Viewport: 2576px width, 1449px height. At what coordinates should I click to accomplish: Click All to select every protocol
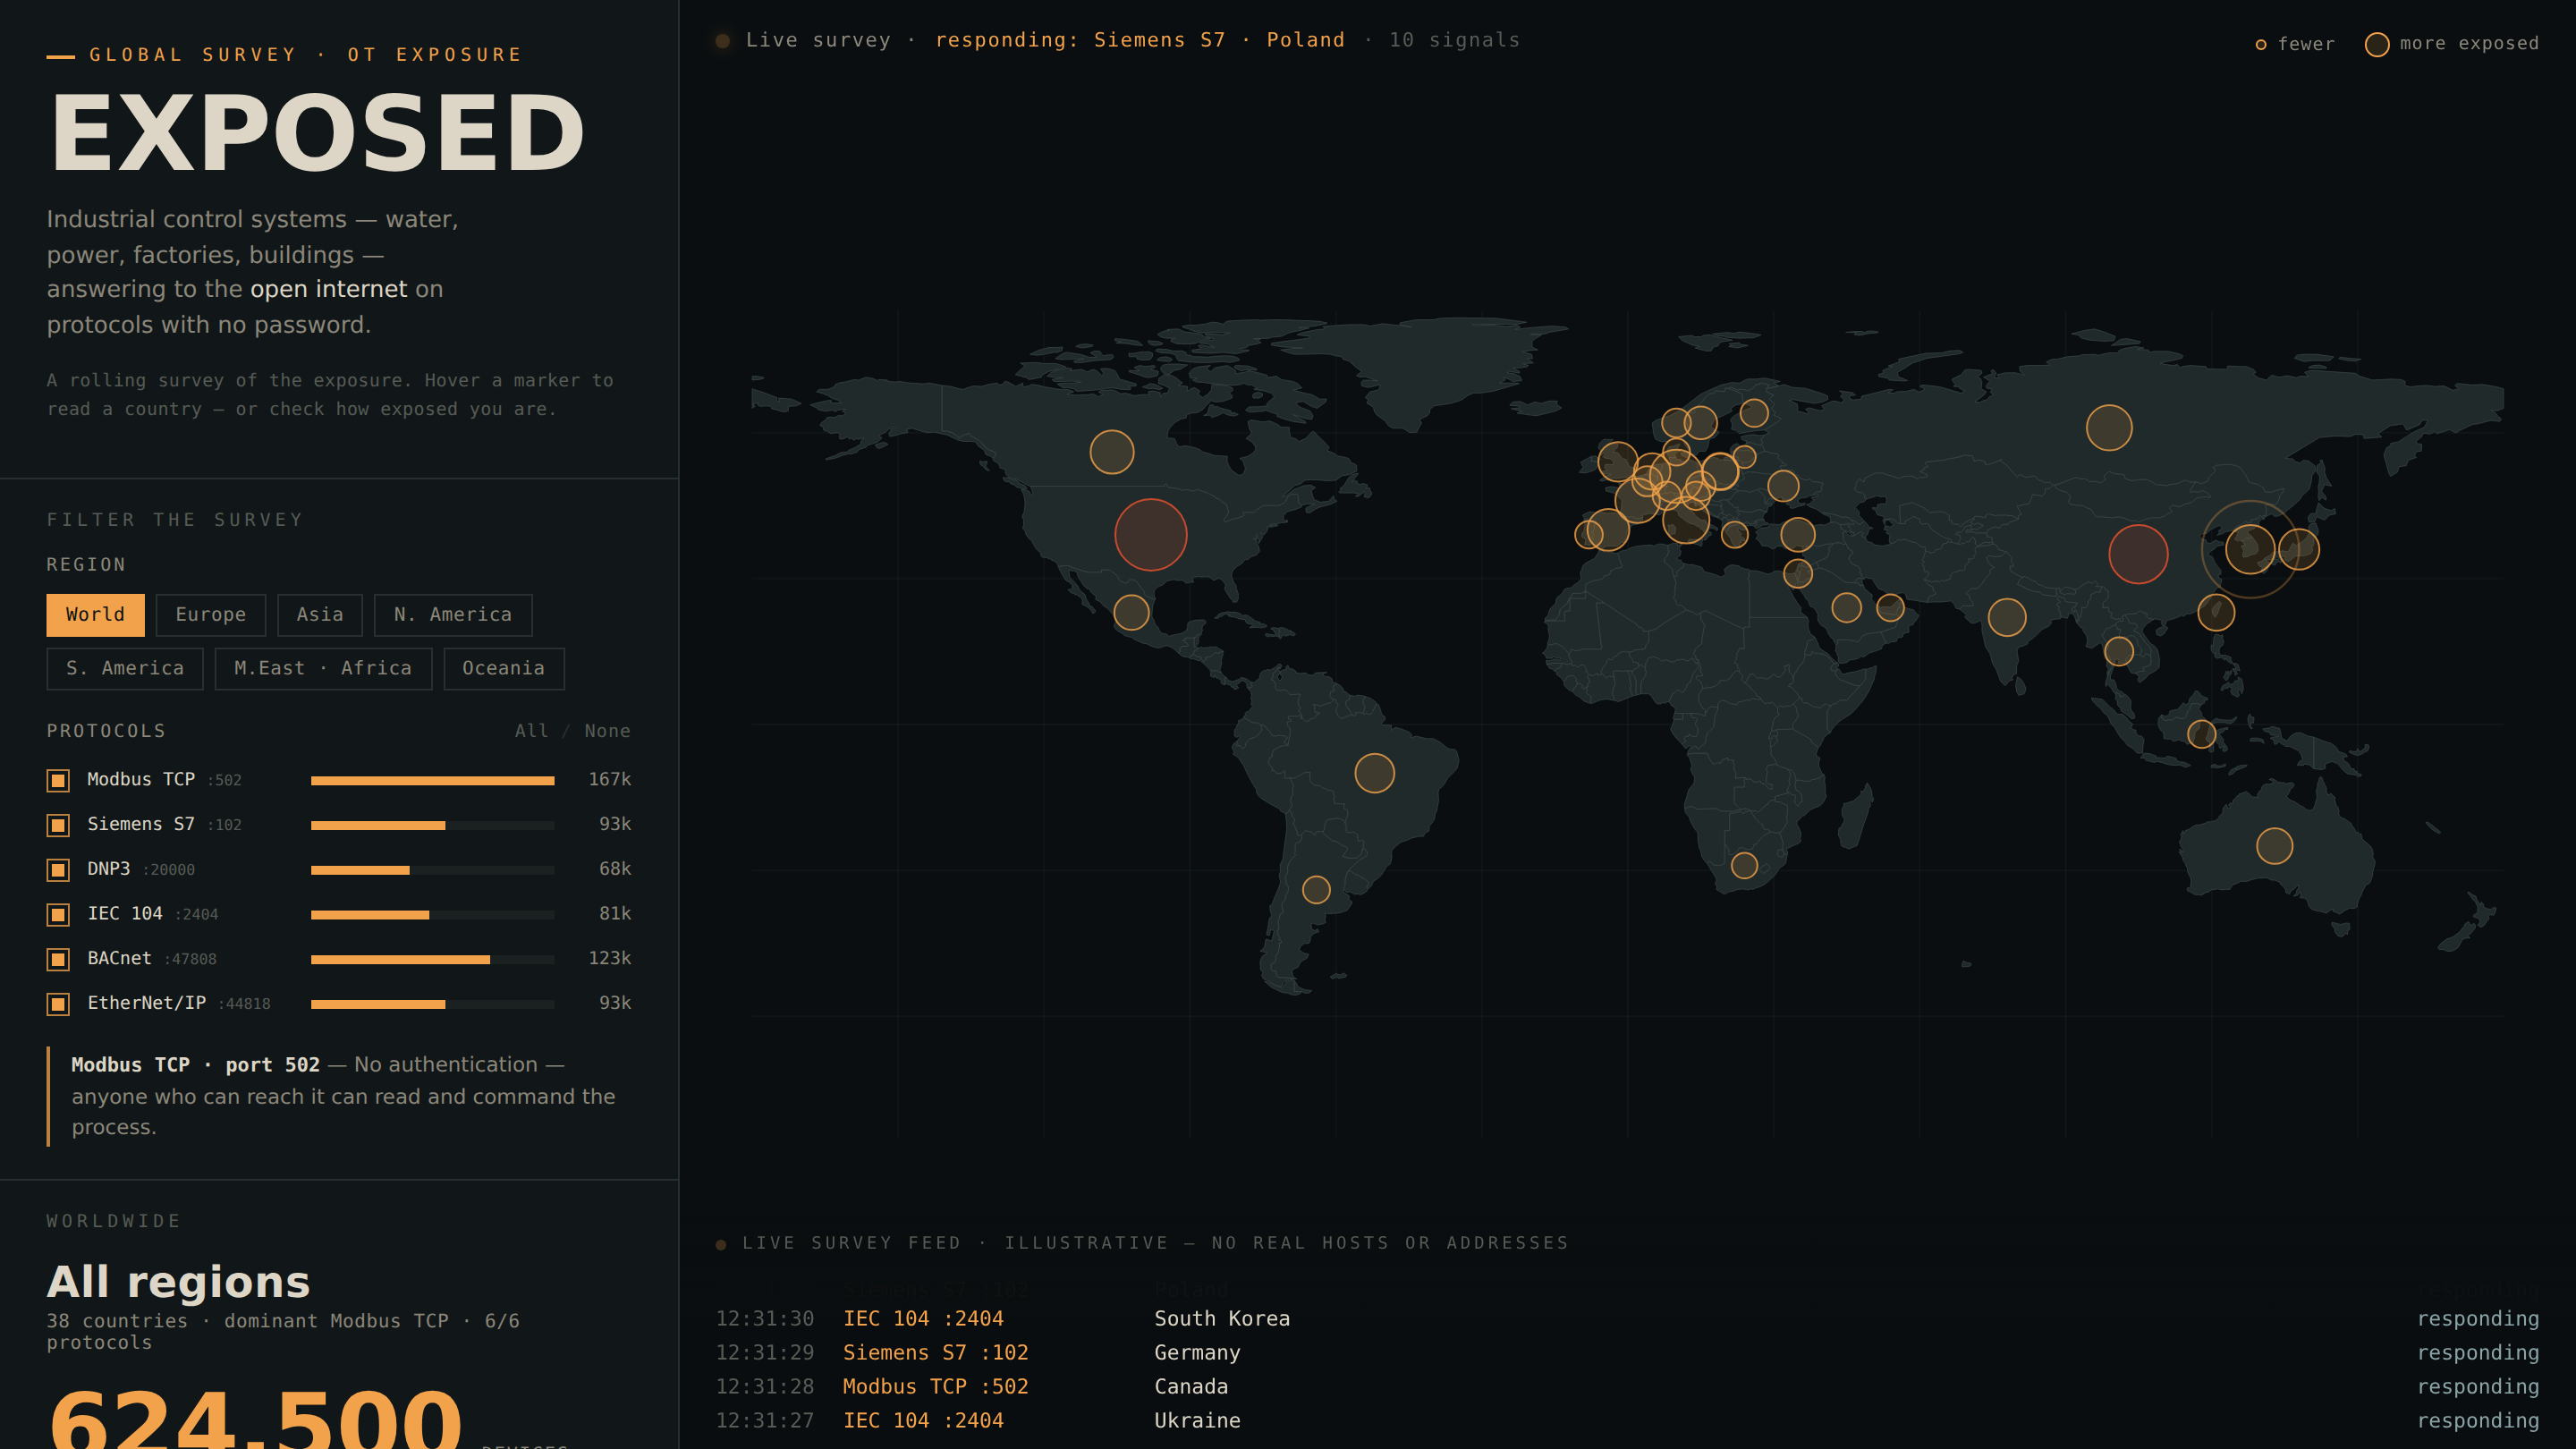pyautogui.click(x=531, y=731)
